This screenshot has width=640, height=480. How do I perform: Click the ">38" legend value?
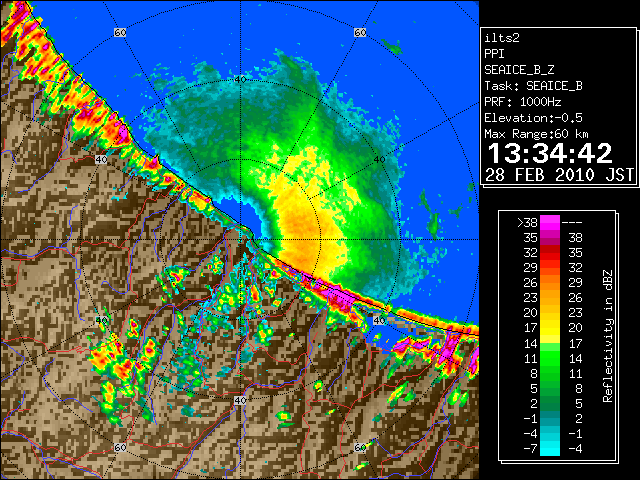(x=527, y=223)
